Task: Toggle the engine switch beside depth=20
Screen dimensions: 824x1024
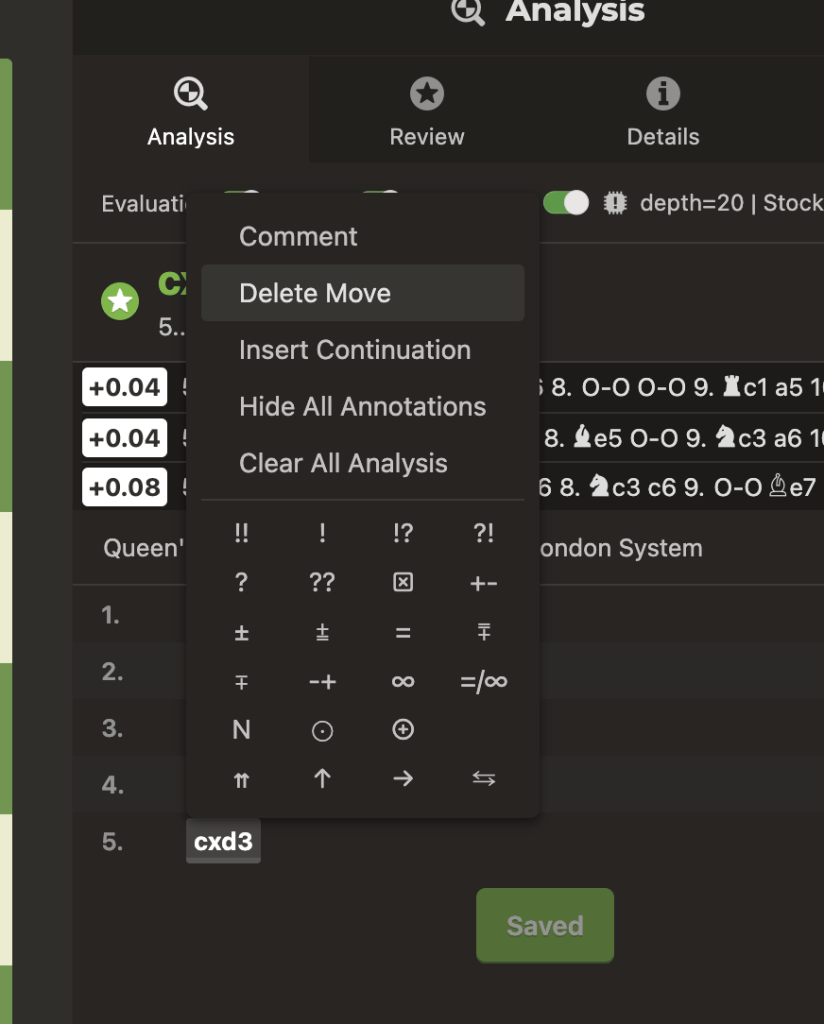Action: pos(566,203)
